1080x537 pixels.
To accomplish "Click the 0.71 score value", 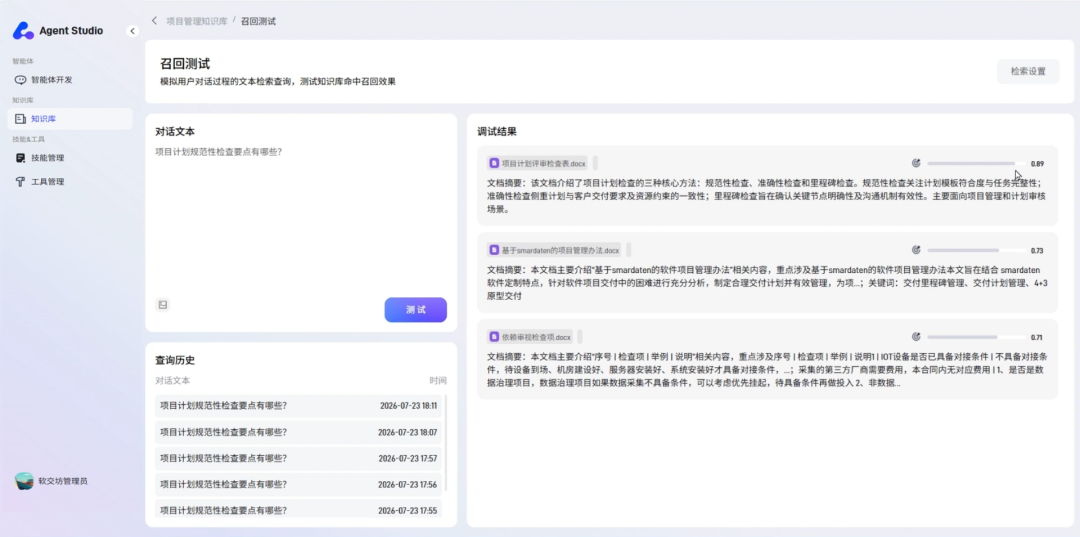I will click(1037, 338).
